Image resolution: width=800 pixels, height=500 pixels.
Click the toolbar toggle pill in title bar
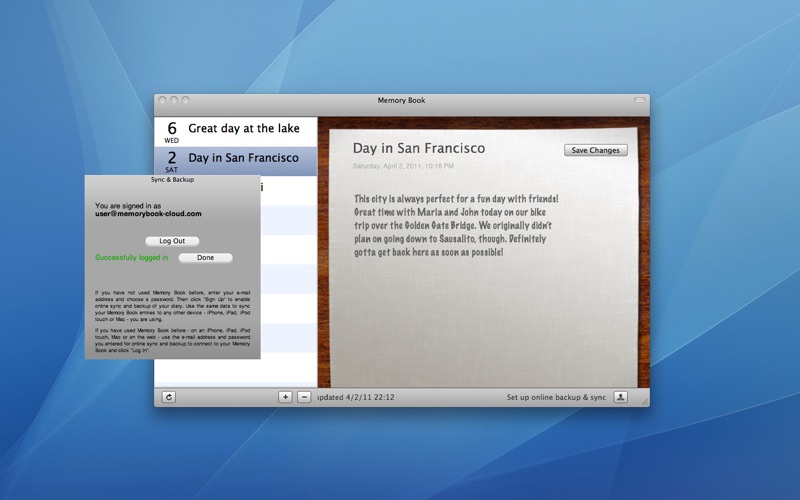[x=639, y=100]
